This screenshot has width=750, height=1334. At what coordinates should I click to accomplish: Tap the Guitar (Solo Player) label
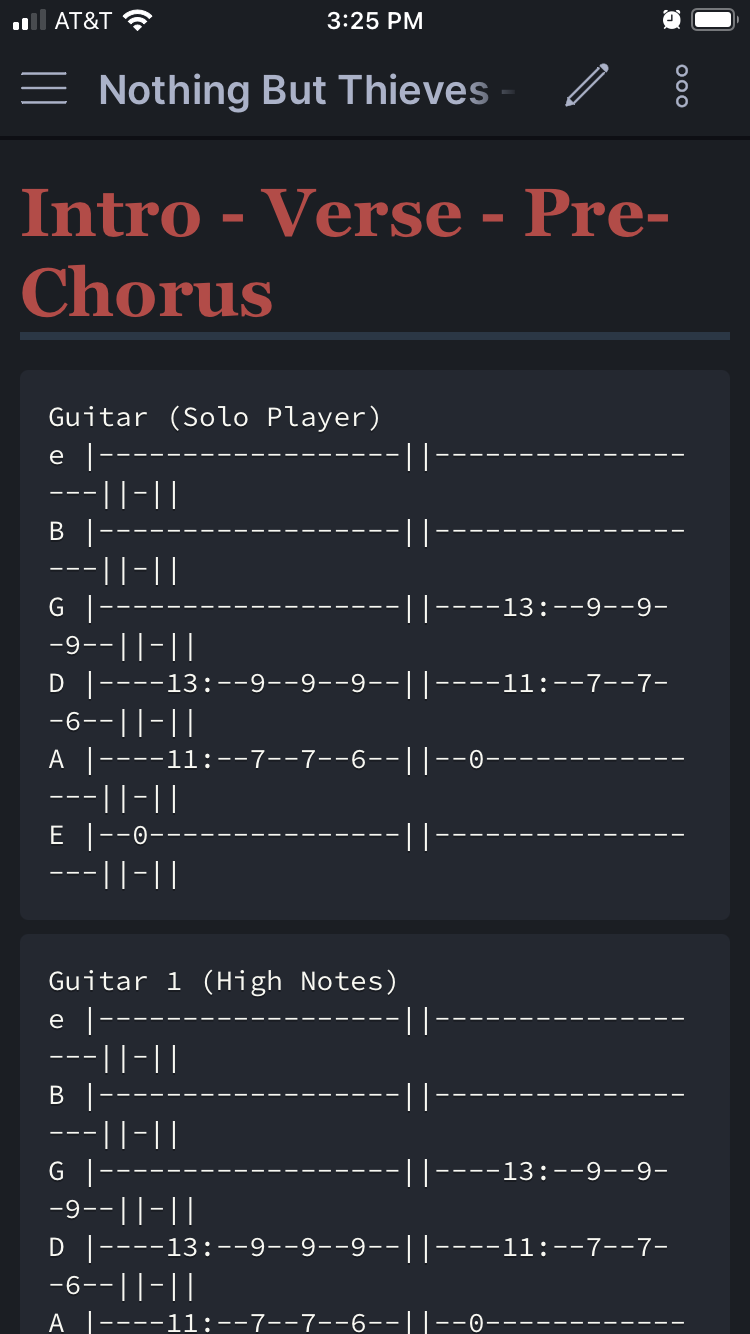tap(215, 417)
